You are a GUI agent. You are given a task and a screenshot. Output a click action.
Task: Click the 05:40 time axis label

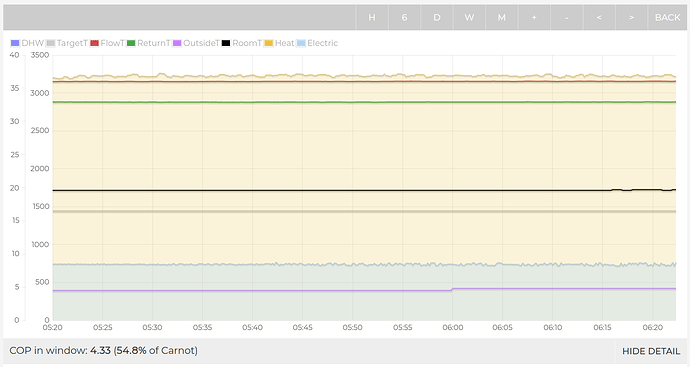253,327
